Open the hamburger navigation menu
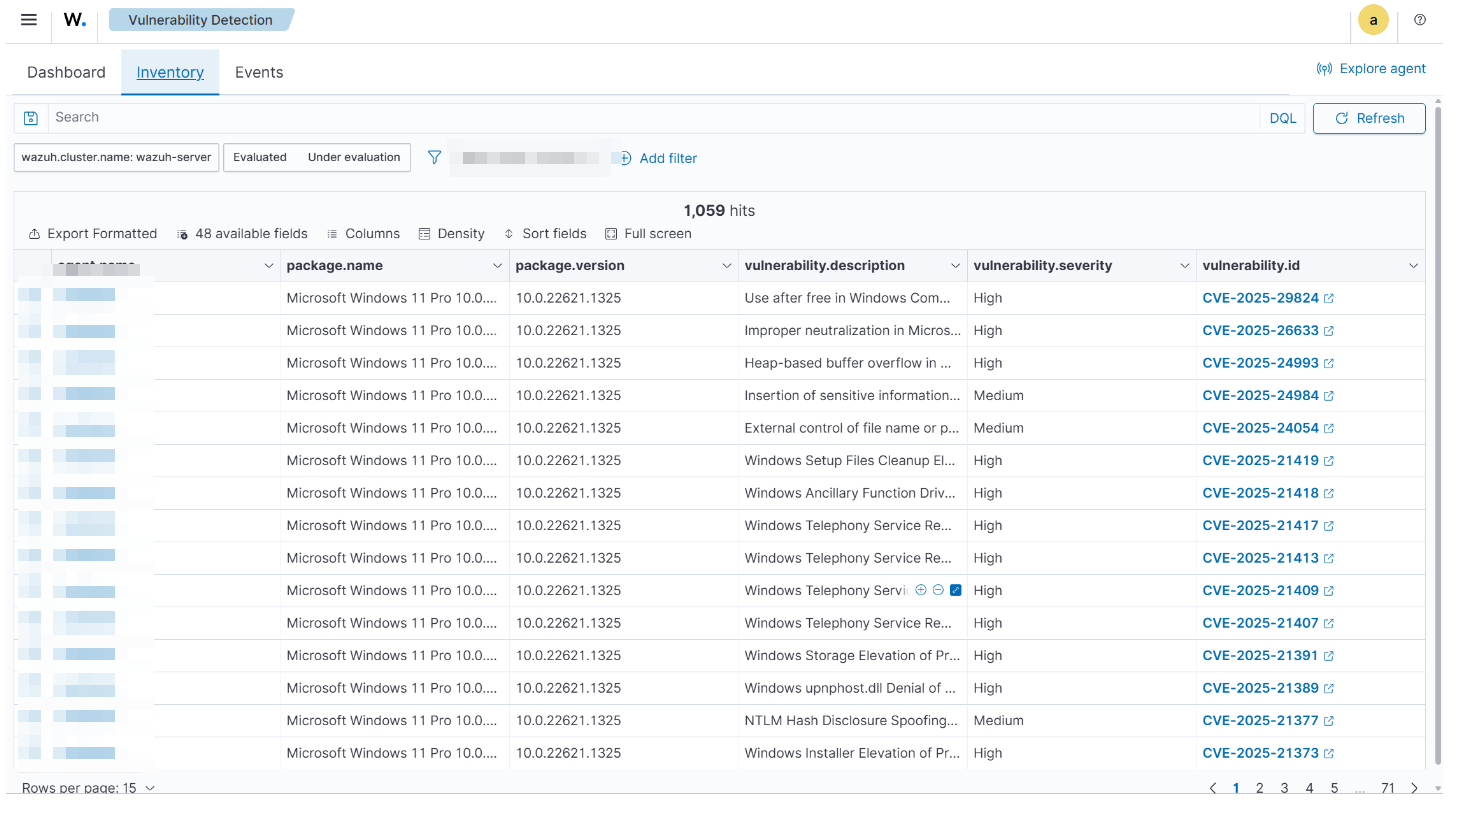Screen dimensions: 1467x813 coord(29,20)
